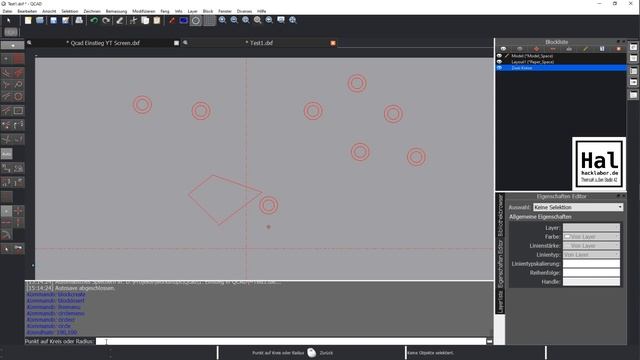Click the 'Kommando: blockcreate' history line
640x360 pixels.
click(x=56, y=294)
